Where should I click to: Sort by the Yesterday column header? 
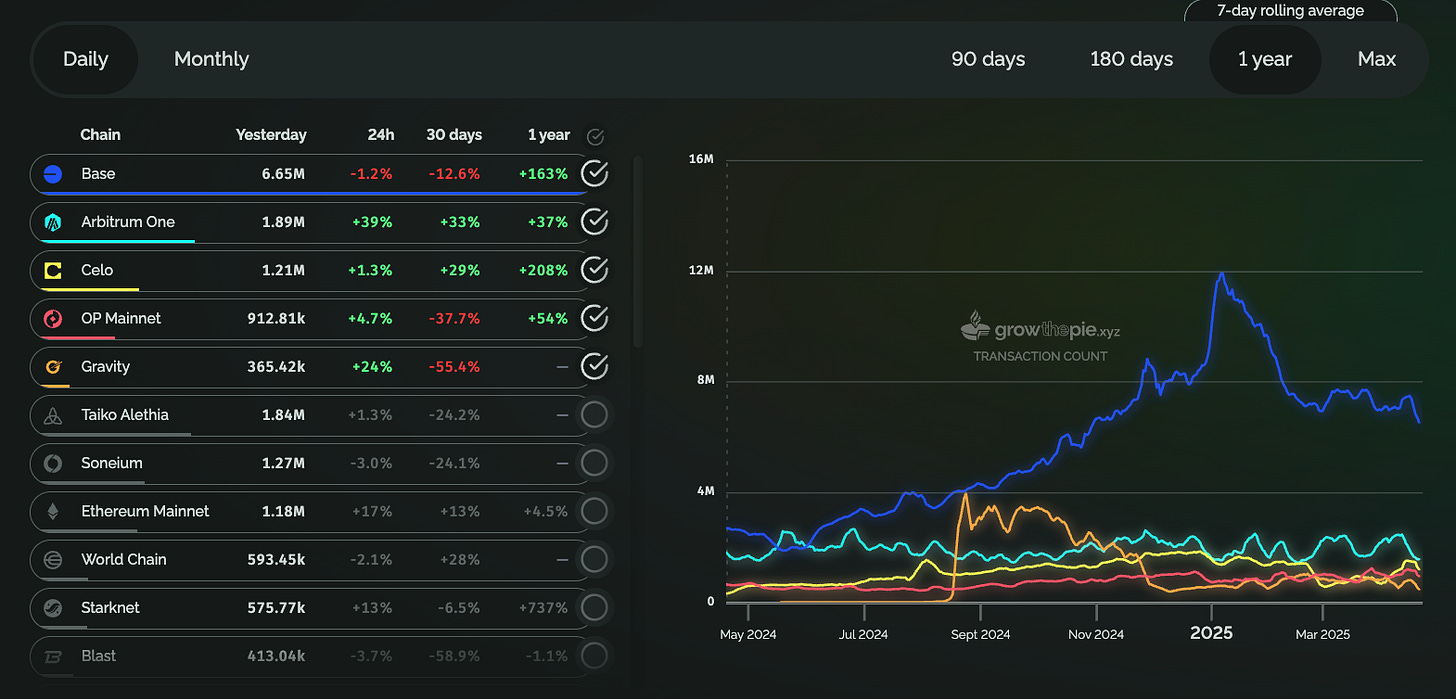pos(271,135)
